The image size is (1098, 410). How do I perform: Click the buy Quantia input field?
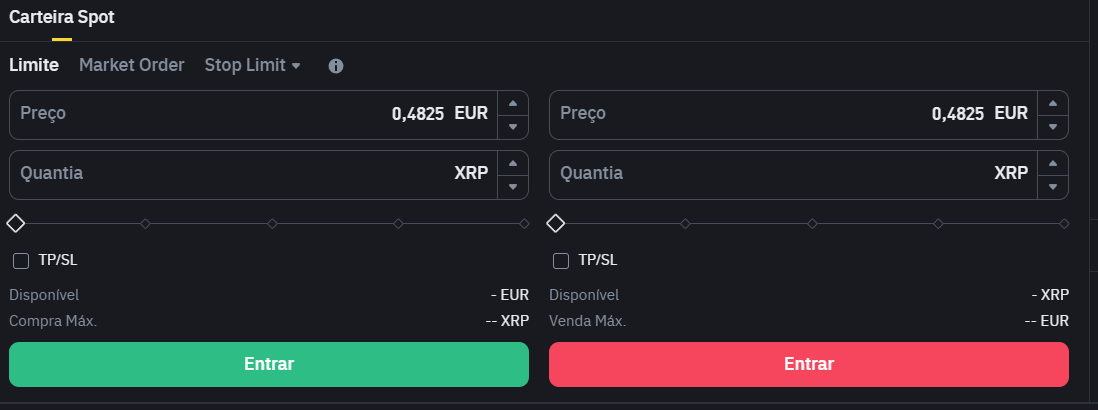(253, 175)
